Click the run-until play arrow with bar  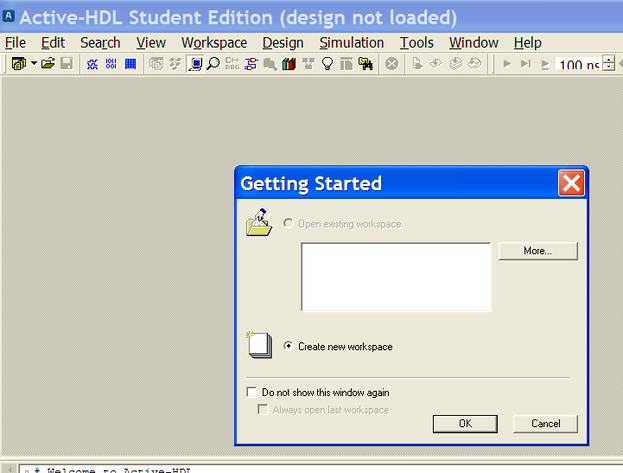[526, 64]
